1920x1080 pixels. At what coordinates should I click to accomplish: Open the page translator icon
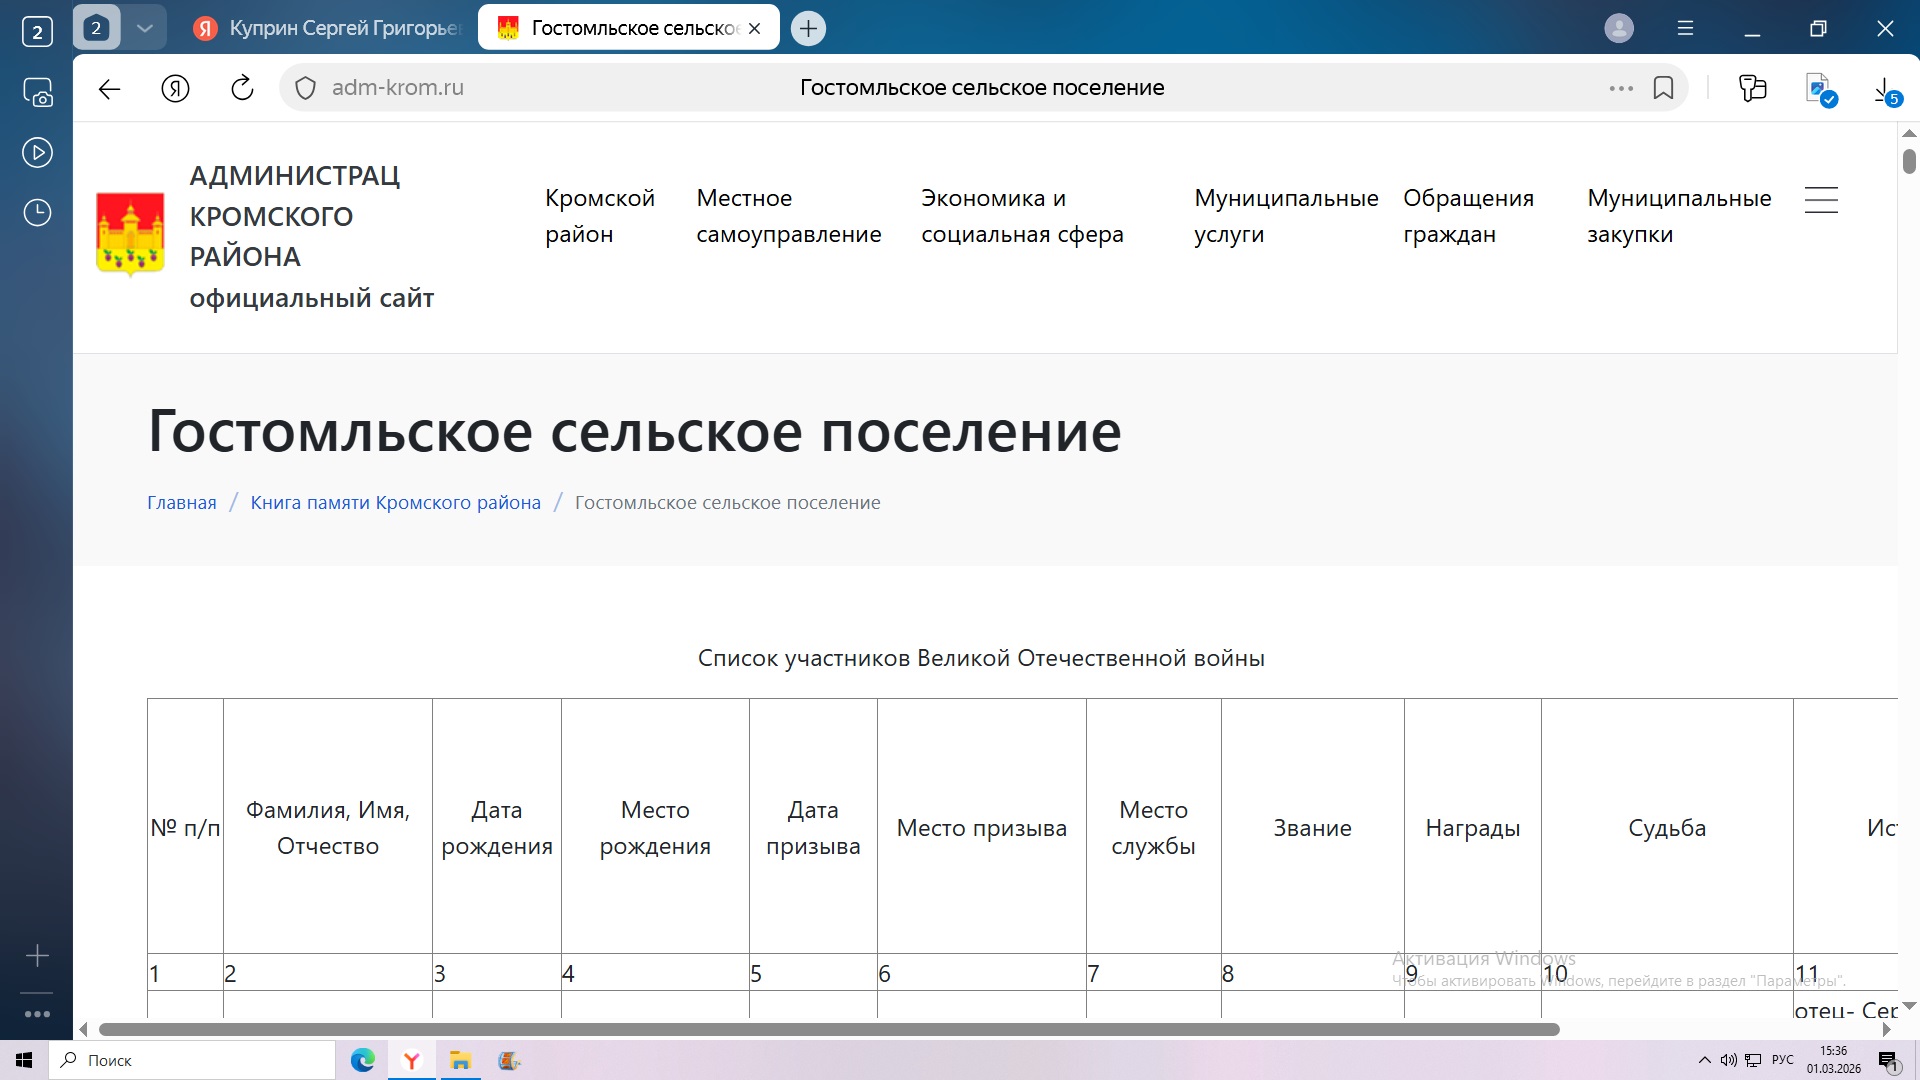tap(1820, 89)
